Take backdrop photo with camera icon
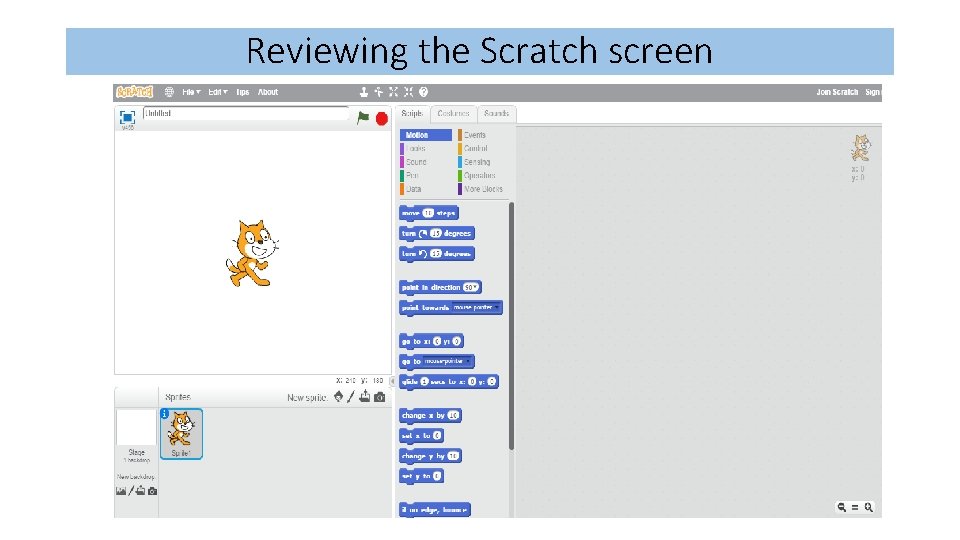The height and width of the screenshot is (540, 960). pos(152,491)
